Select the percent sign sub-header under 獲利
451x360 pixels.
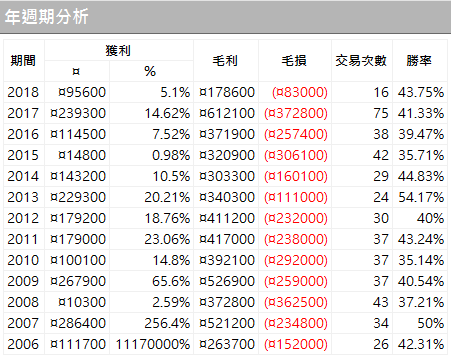tap(151, 71)
